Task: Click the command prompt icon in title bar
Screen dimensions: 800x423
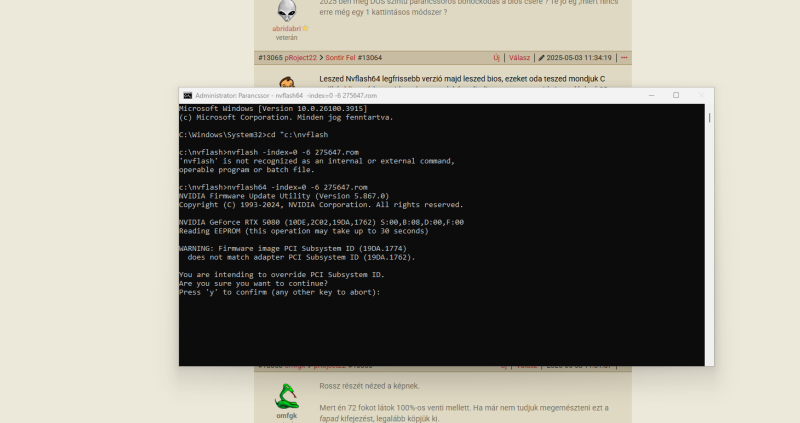Action: [x=188, y=95]
